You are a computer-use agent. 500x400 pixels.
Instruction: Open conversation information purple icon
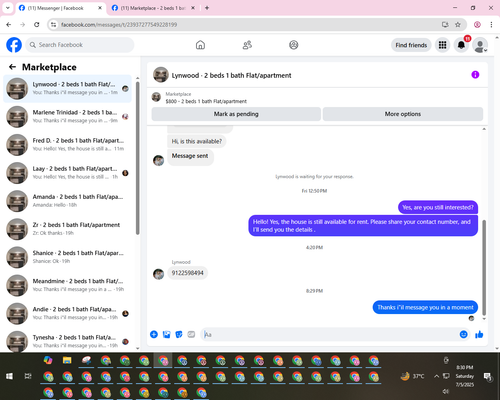[475, 75]
